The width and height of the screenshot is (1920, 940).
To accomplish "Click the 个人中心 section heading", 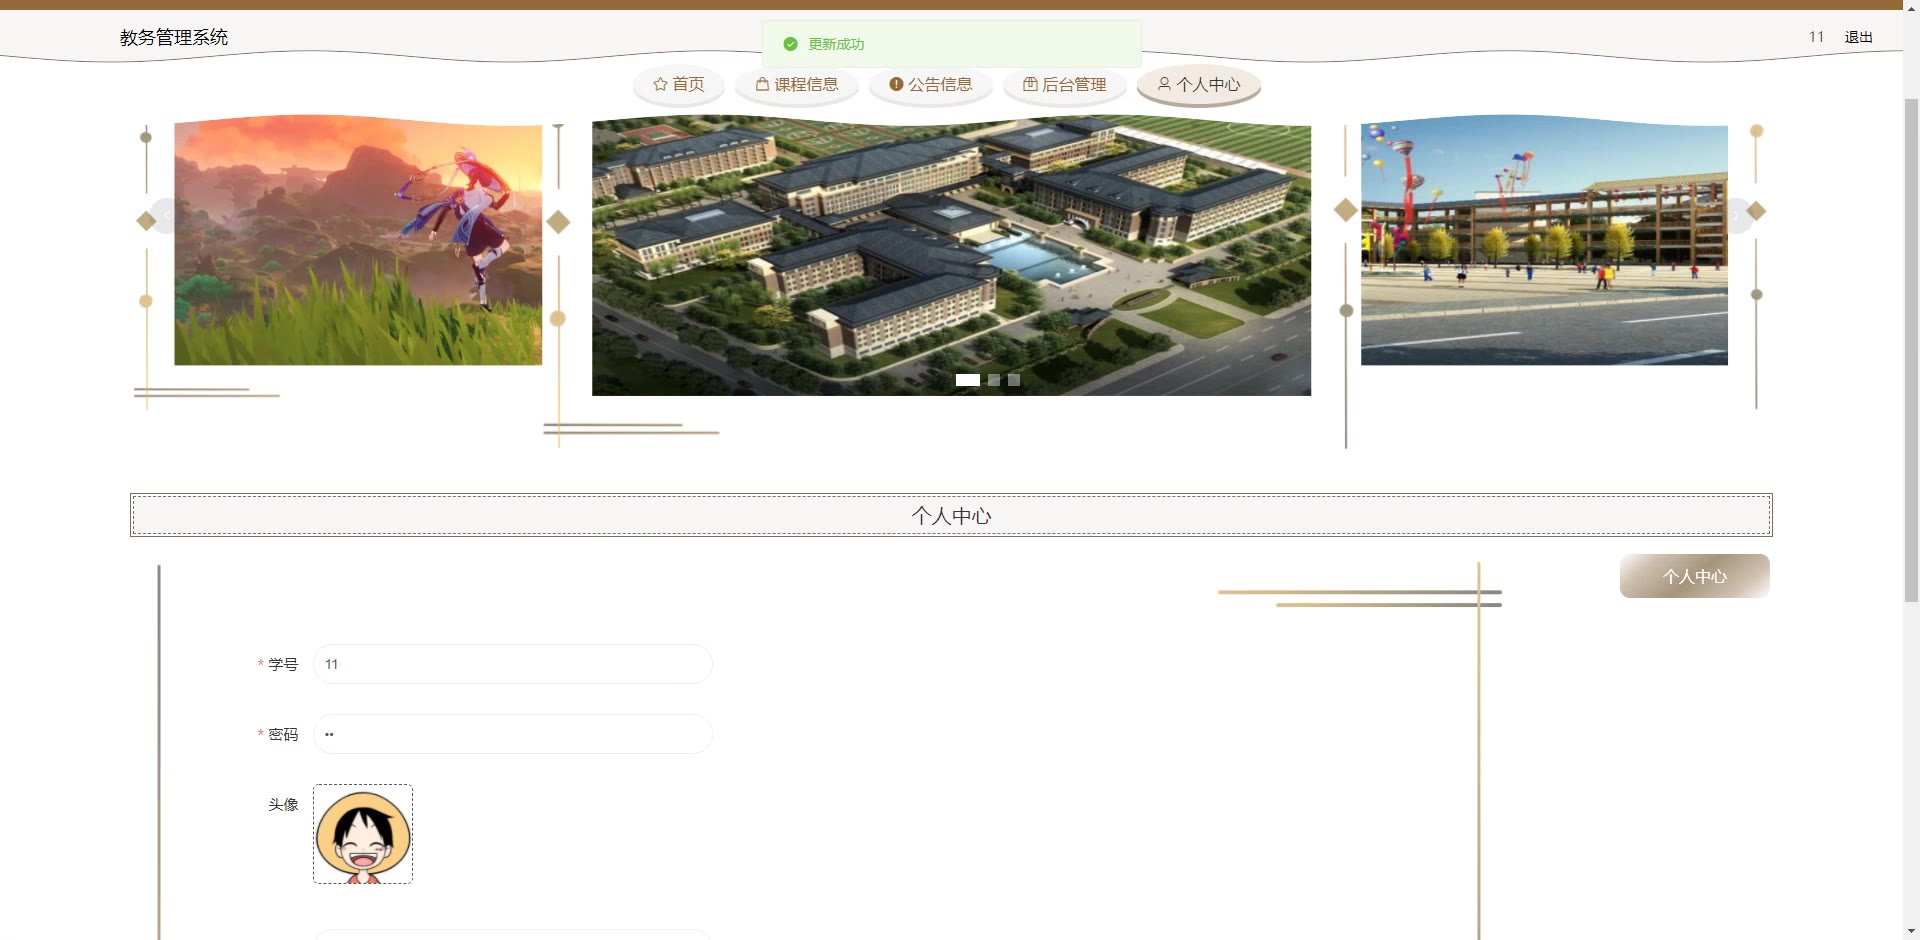I will pos(951,516).
